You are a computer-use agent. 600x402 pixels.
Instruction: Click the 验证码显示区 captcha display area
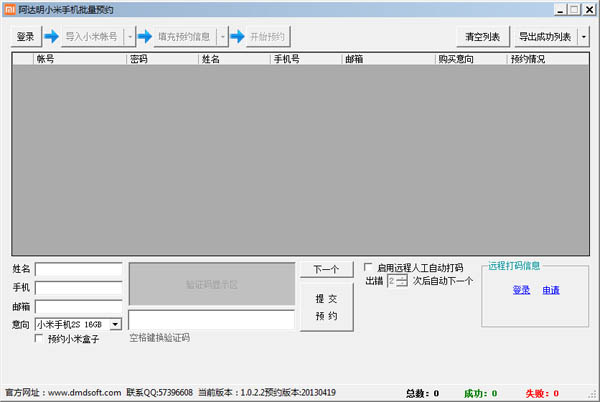(x=212, y=284)
